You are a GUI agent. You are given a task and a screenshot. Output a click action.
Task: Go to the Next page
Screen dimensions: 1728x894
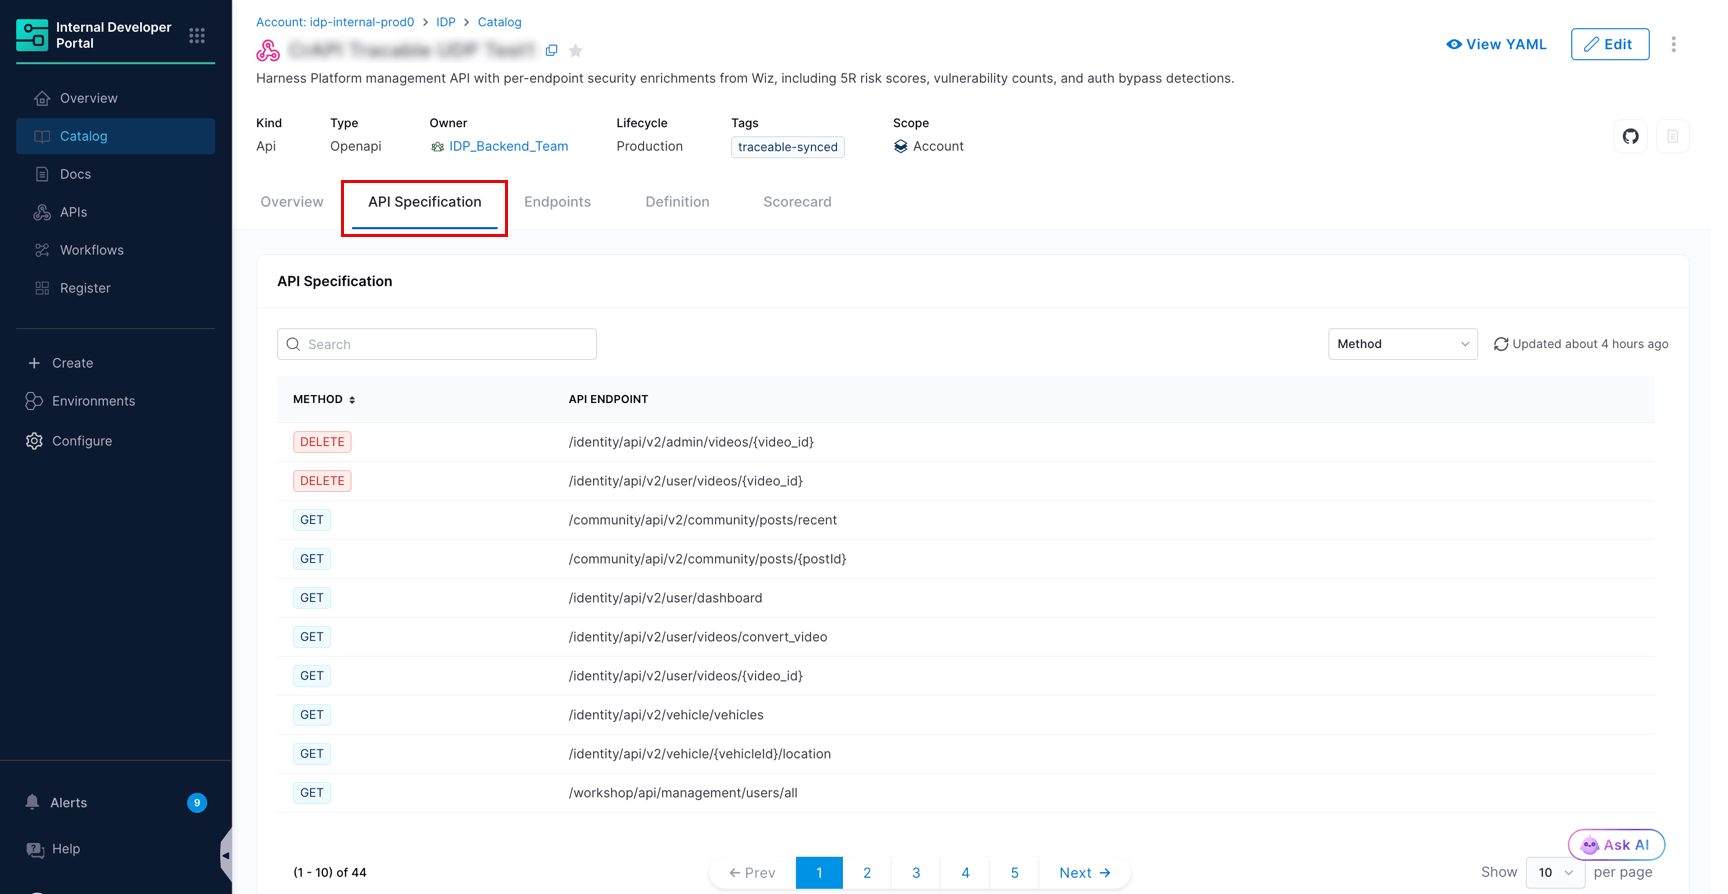click(1085, 873)
